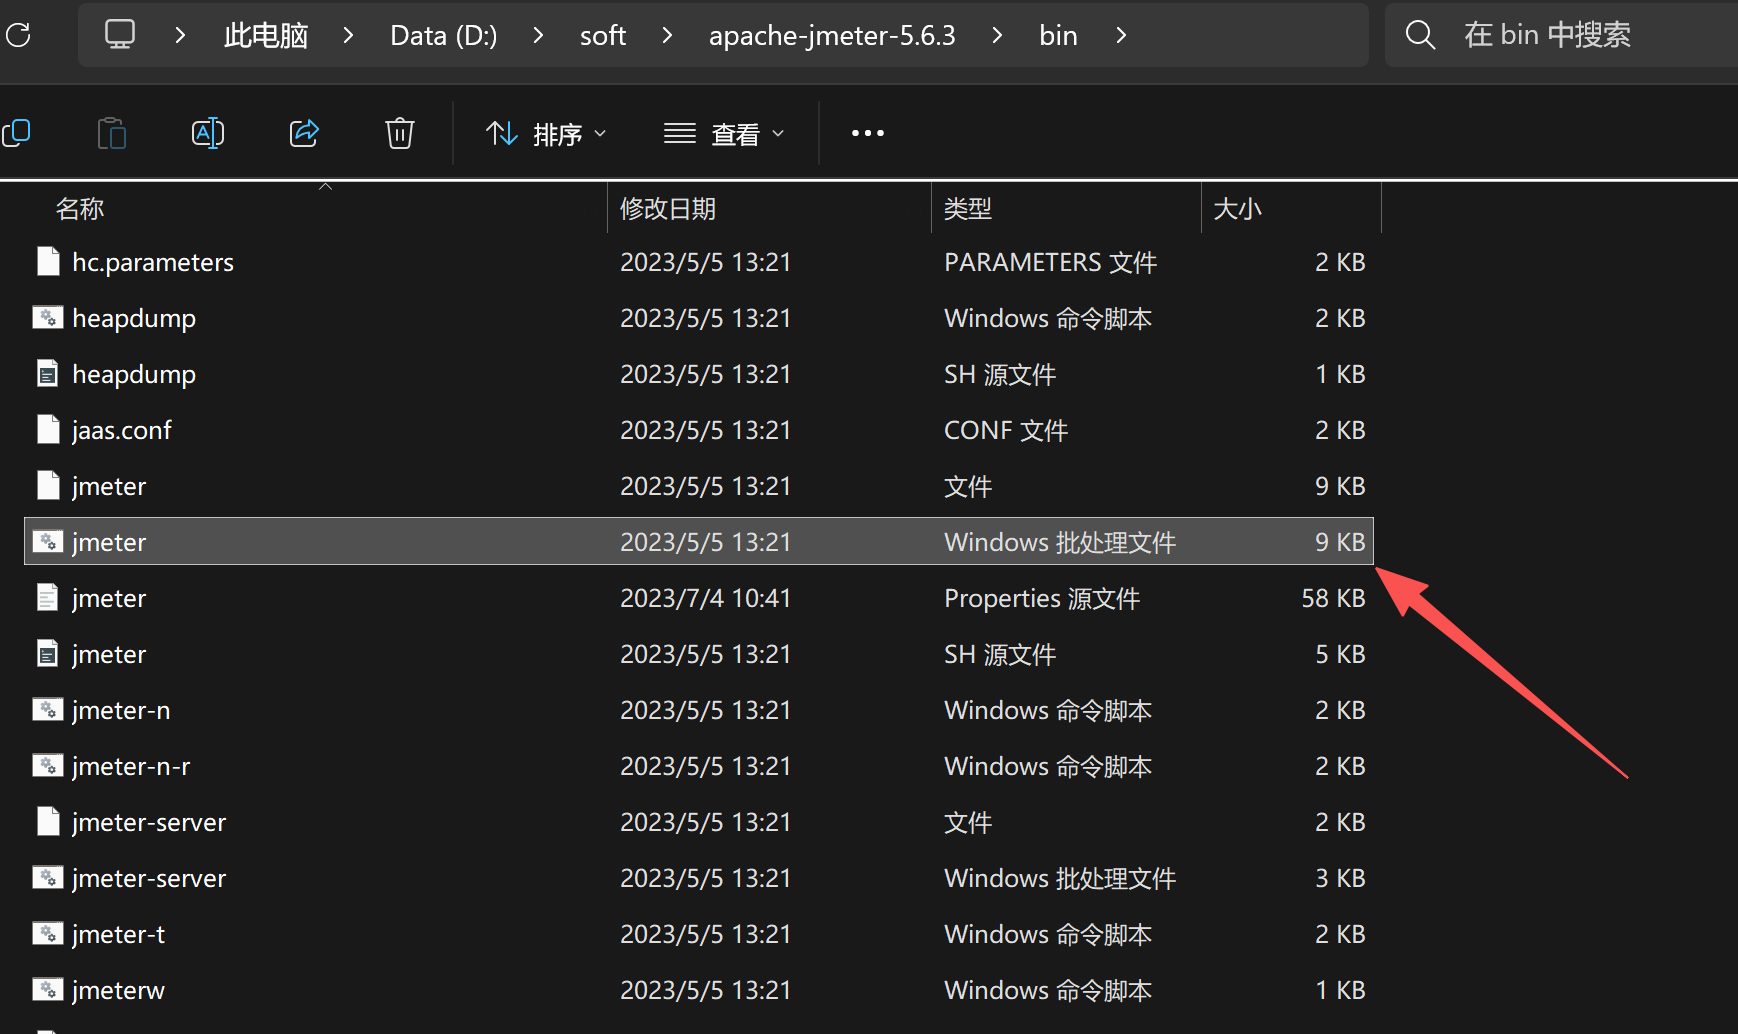This screenshot has height=1034, width=1738.
Task: Sort by 修改日期 column header
Action: pos(668,208)
